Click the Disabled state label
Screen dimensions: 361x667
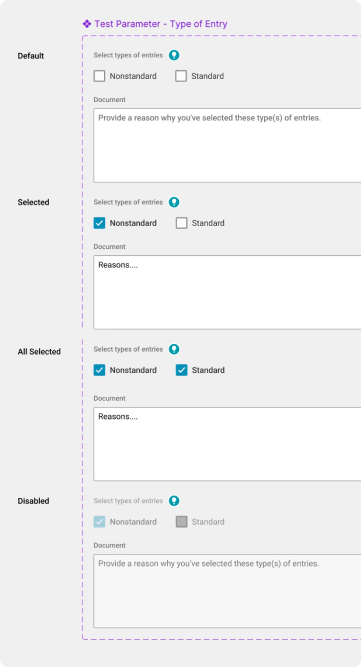pyautogui.click(x=33, y=501)
